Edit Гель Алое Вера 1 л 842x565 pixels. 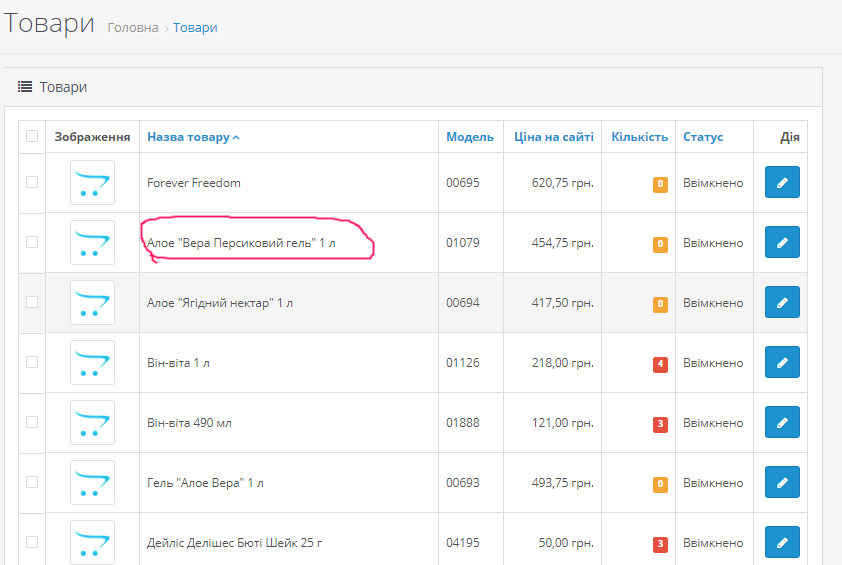tap(782, 482)
